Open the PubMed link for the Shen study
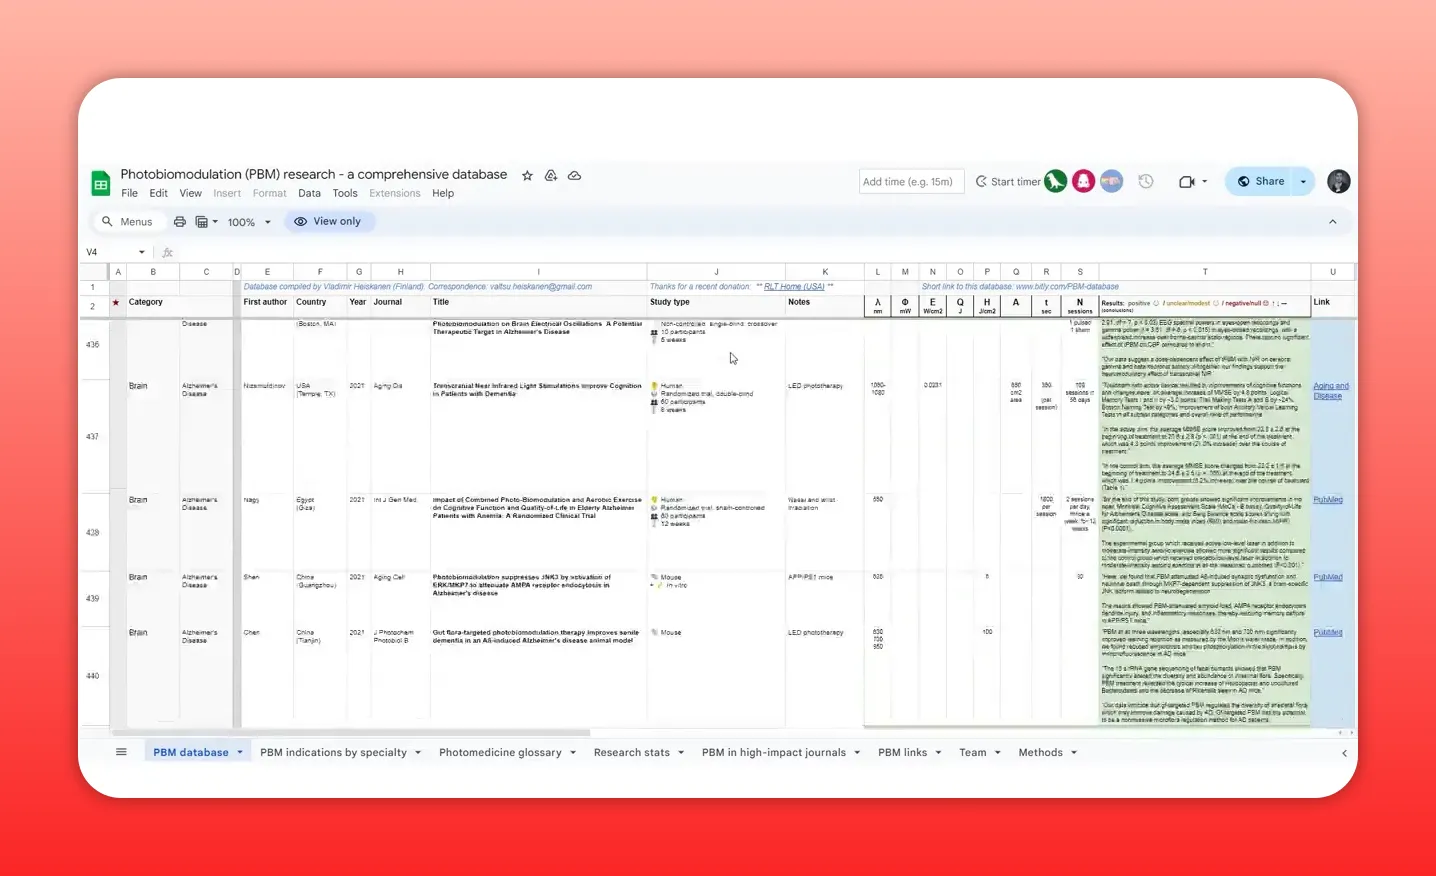 click(1327, 577)
